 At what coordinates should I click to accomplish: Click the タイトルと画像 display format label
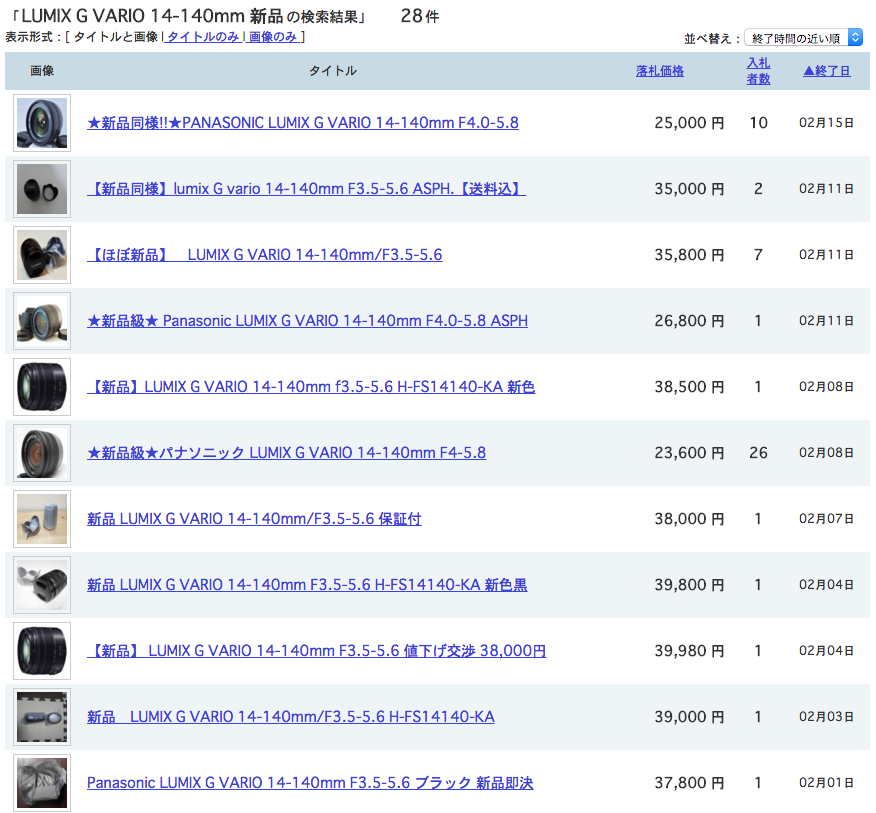pos(116,37)
